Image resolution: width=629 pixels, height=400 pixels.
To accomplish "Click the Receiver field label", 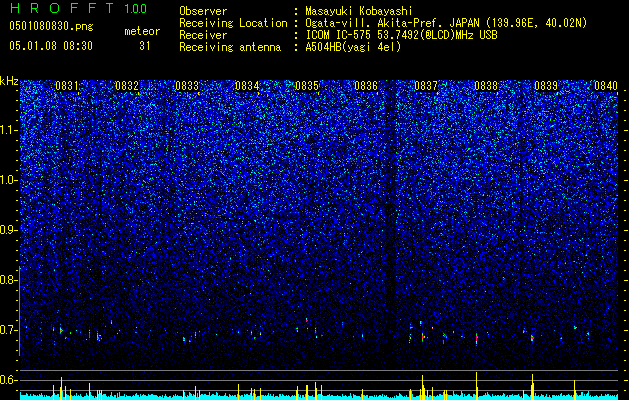I will (203, 35).
